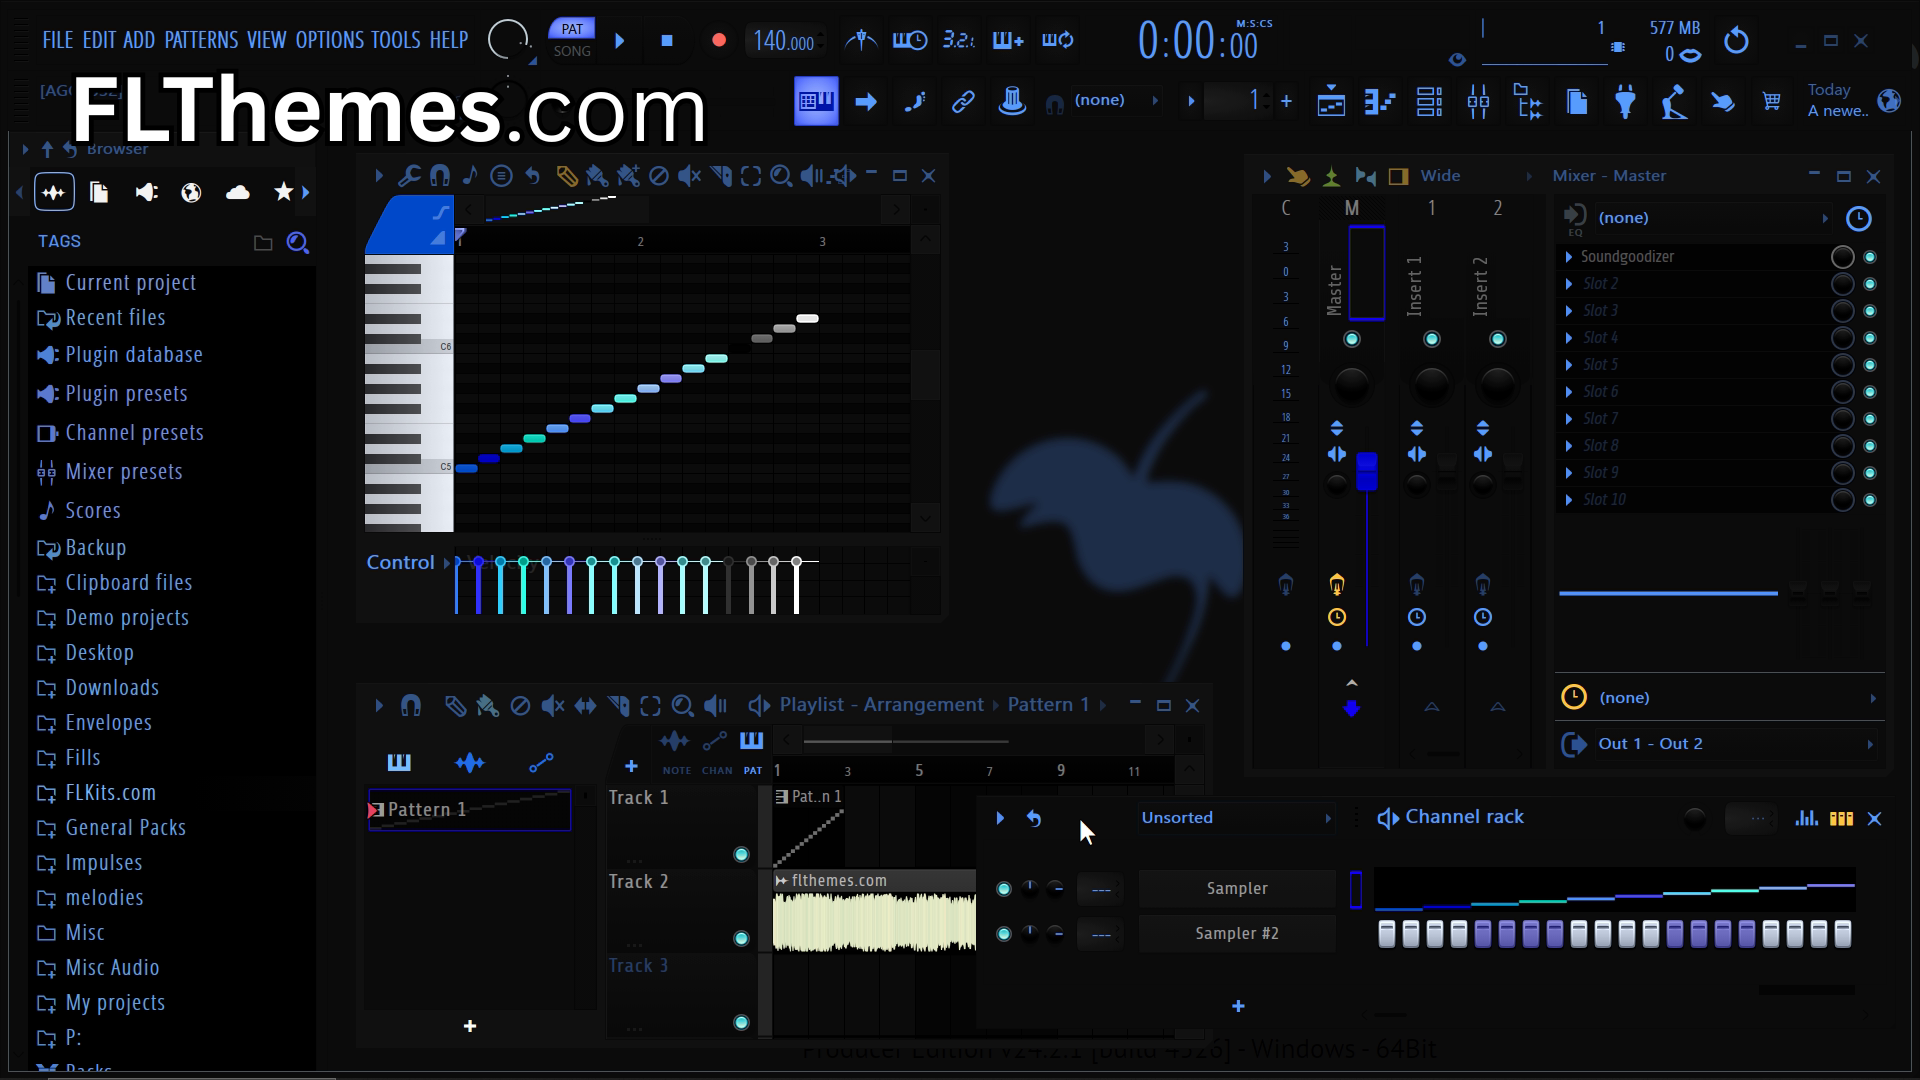Click browser cloud tab icon
Viewport: 1920px width, 1080px height.
point(238,192)
